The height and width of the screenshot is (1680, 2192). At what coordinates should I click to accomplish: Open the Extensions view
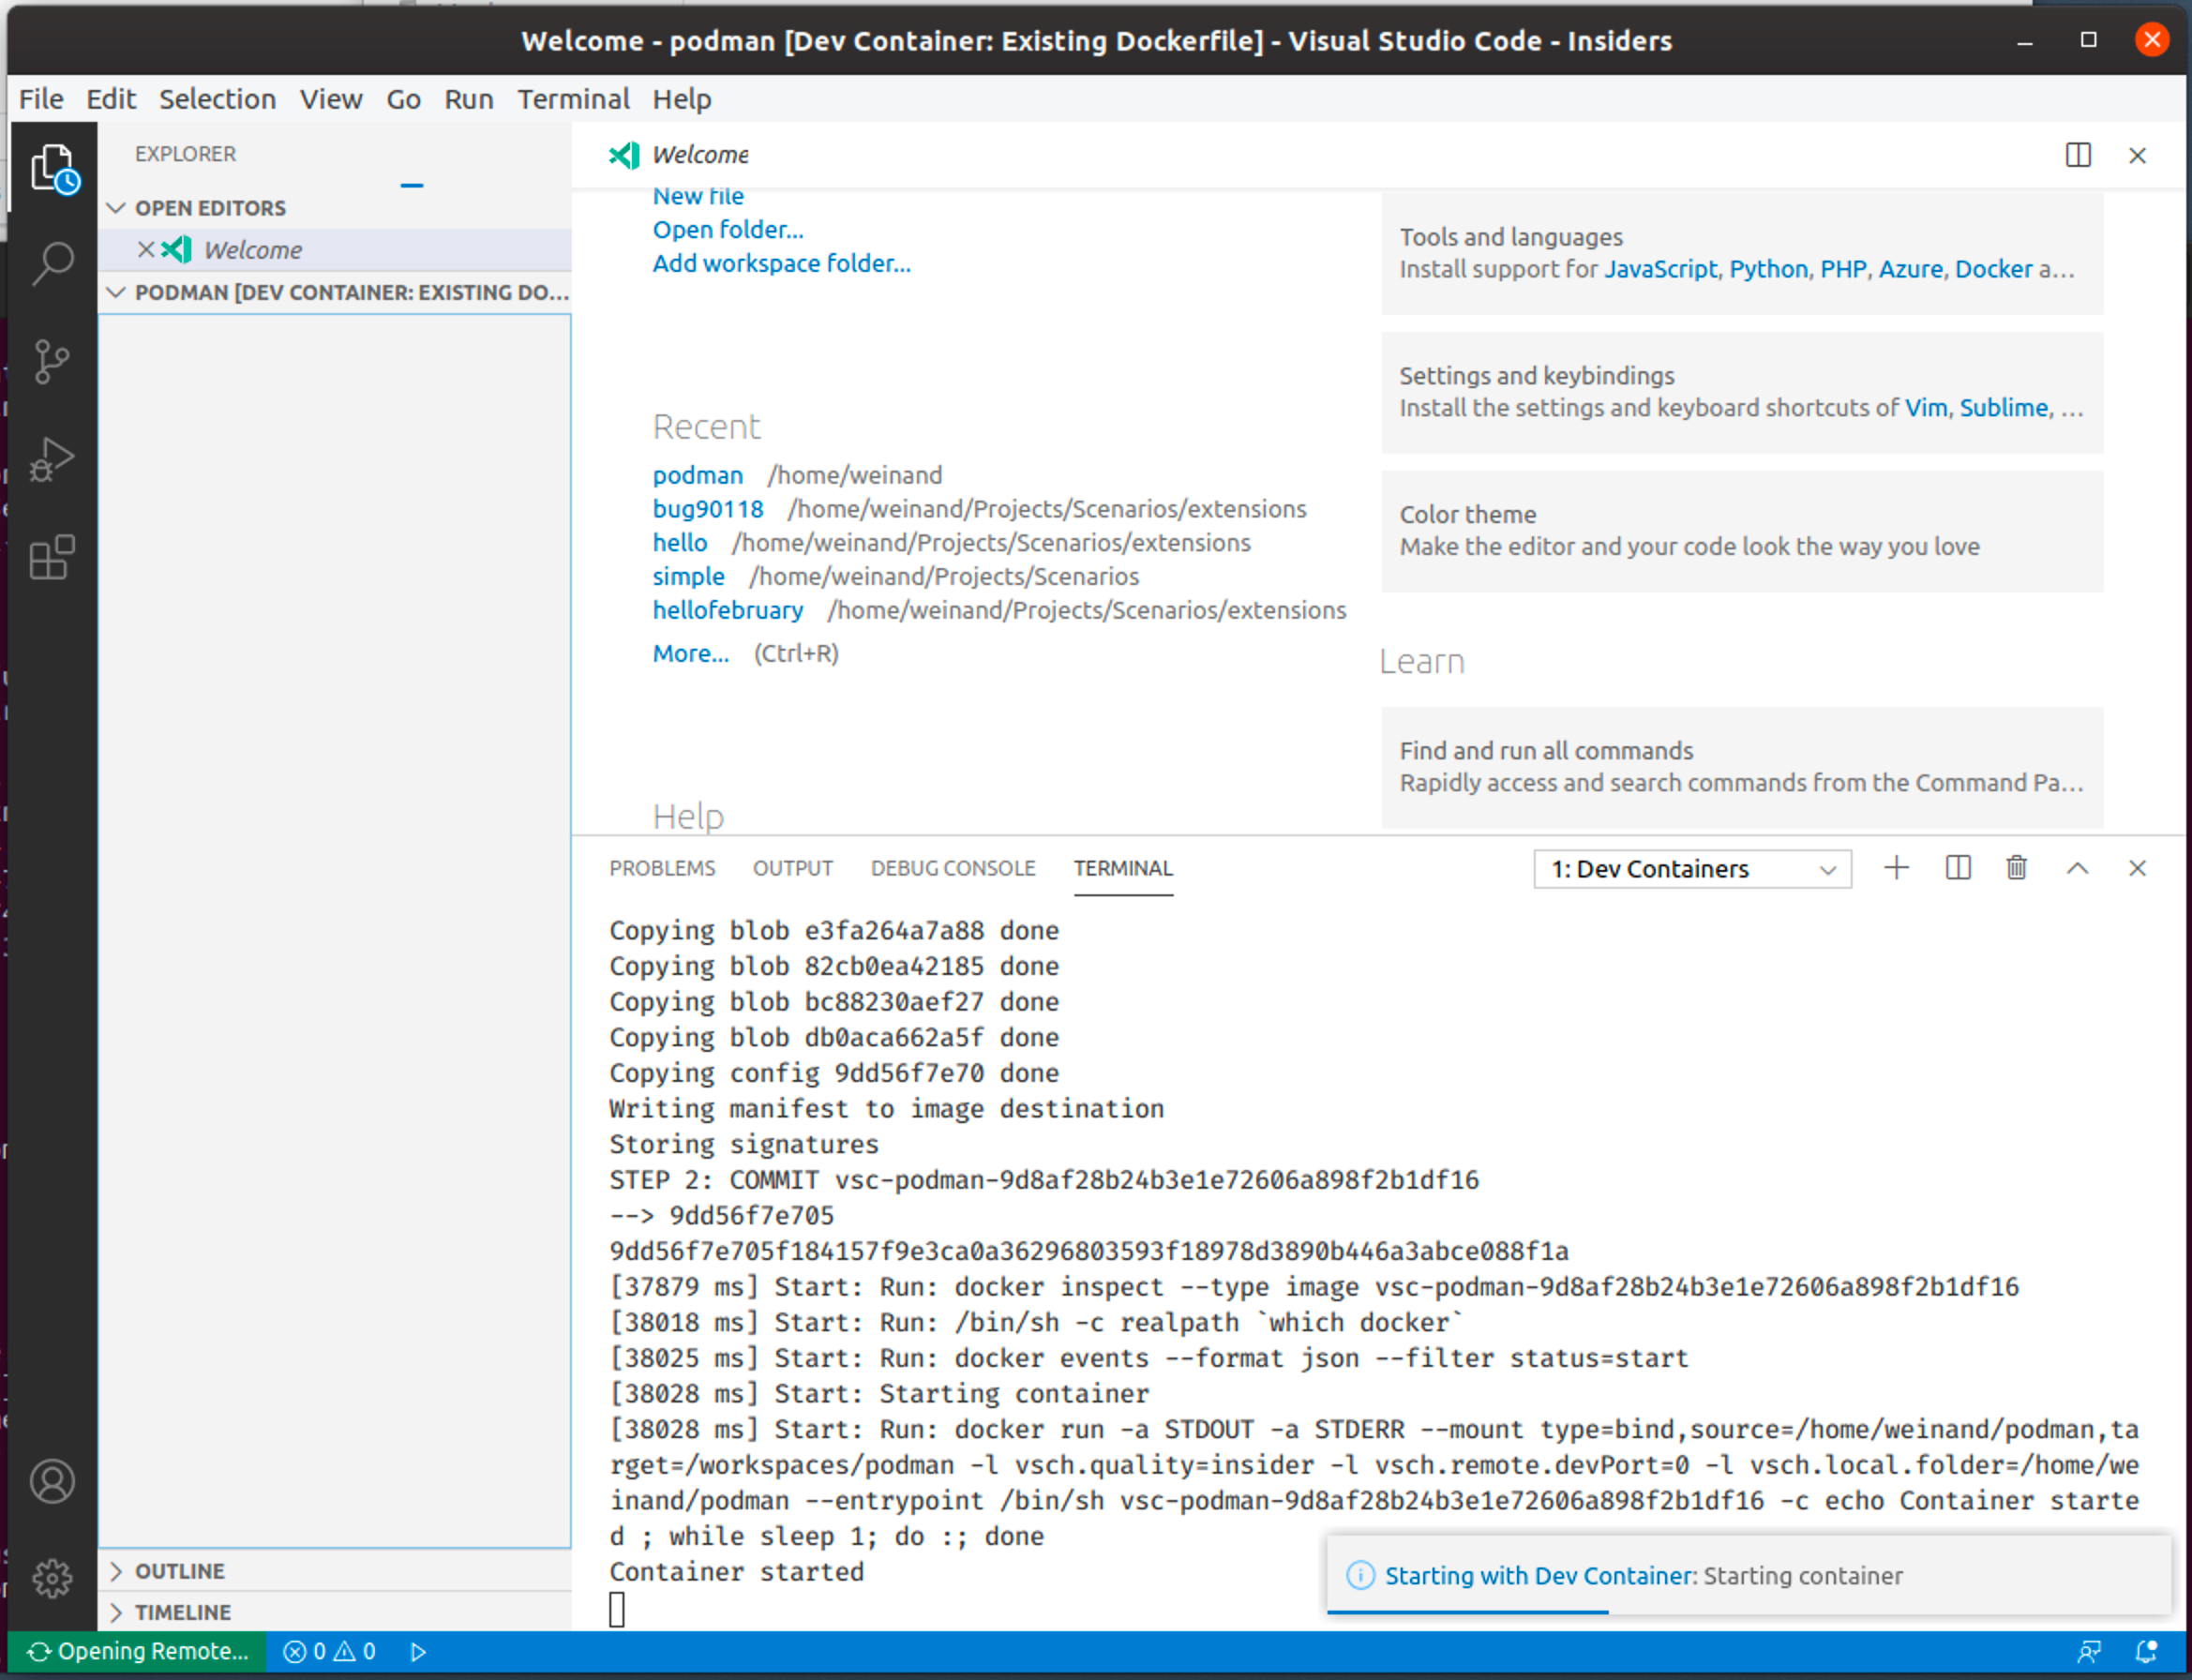(53, 557)
